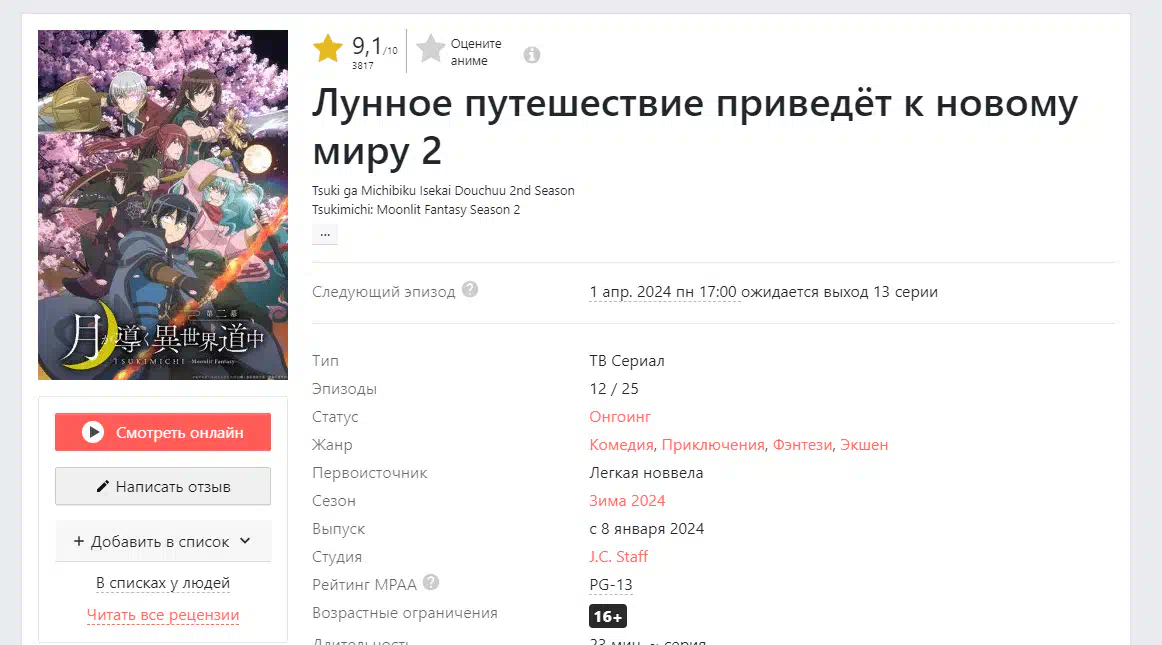Select the Фэнтези genre link
This screenshot has width=1162, height=645.
click(803, 445)
